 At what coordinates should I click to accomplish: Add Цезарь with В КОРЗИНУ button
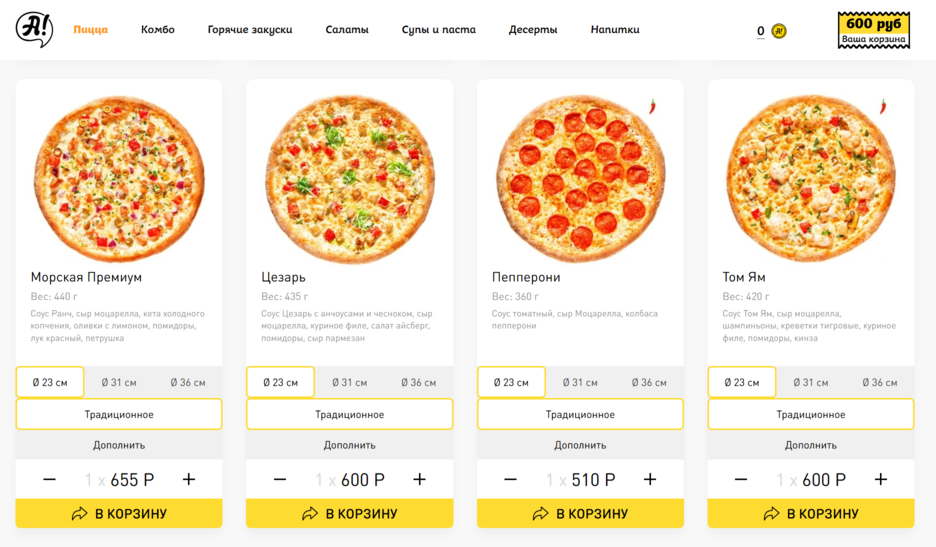click(349, 514)
